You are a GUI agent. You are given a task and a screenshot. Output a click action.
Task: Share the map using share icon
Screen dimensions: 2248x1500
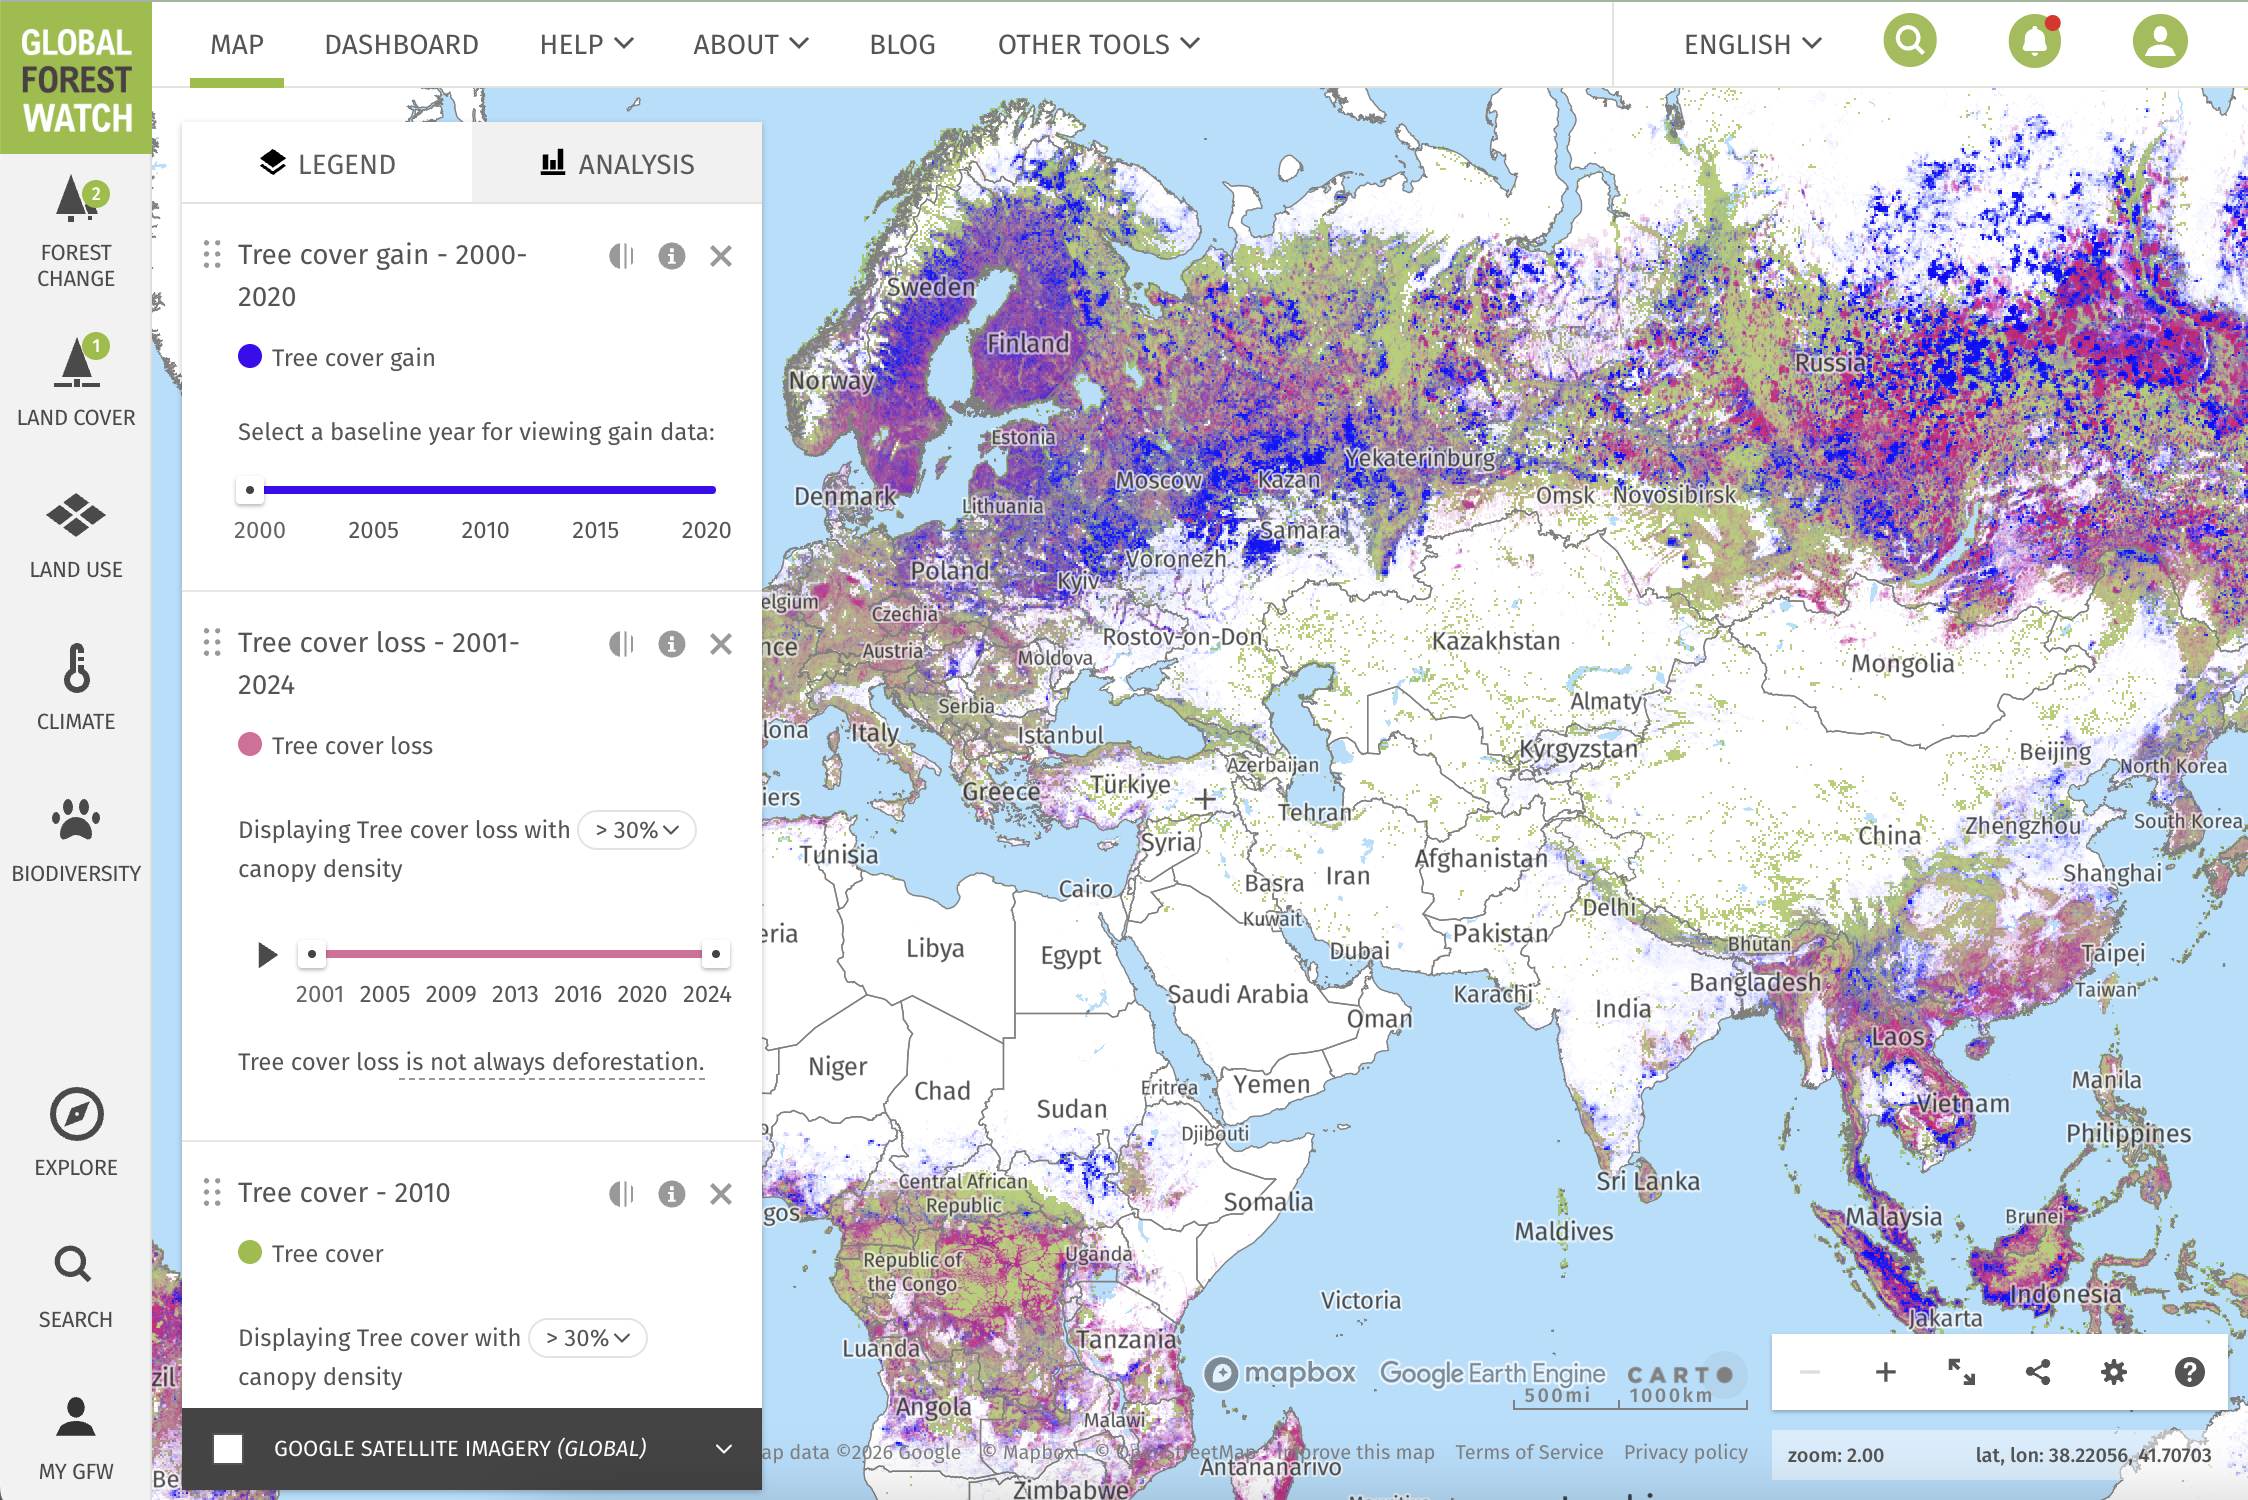(x=2037, y=1372)
